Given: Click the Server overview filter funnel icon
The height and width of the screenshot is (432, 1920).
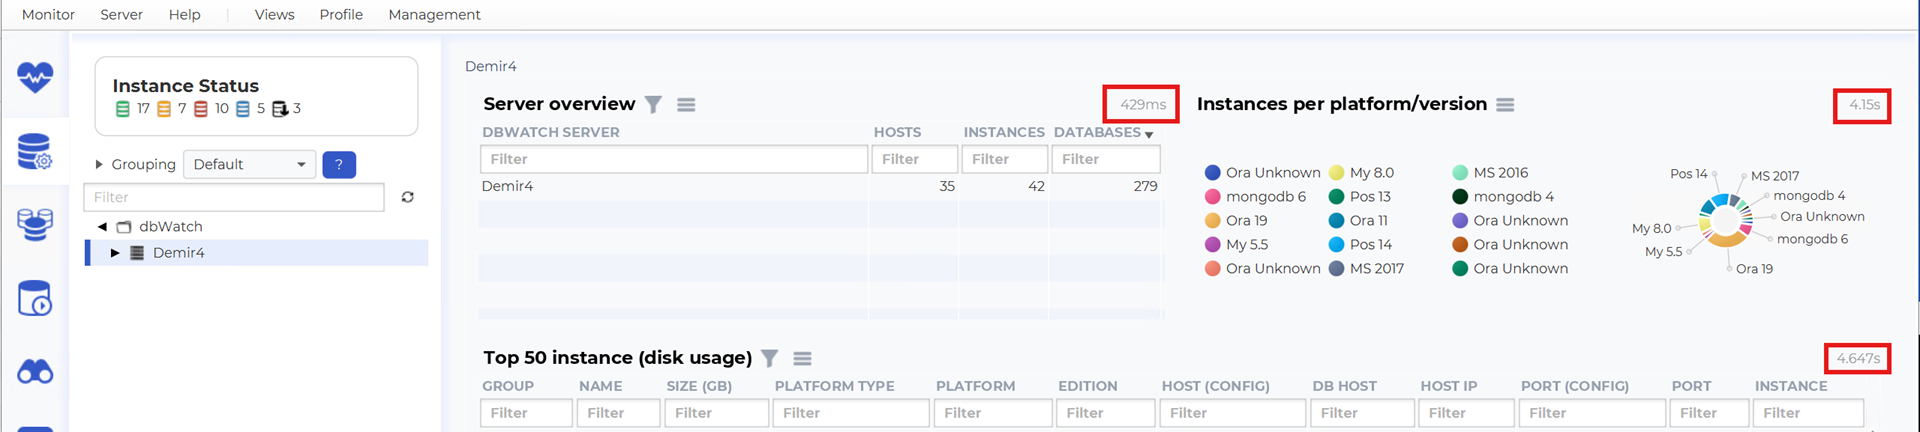Looking at the screenshot, I should (x=653, y=105).
